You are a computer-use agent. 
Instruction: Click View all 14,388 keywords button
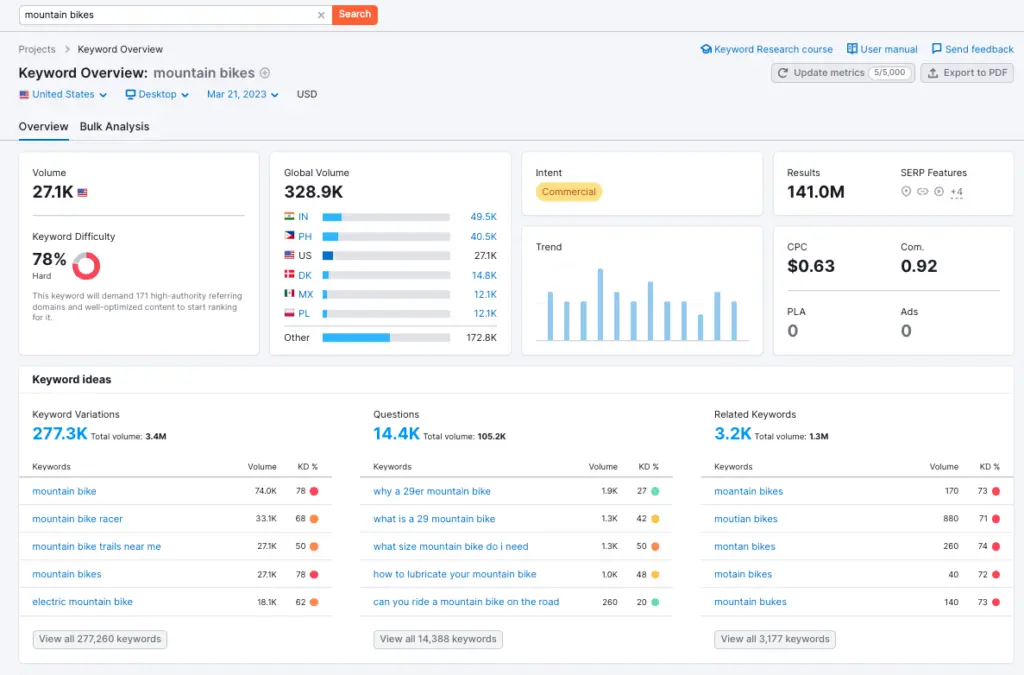[438, 639]
